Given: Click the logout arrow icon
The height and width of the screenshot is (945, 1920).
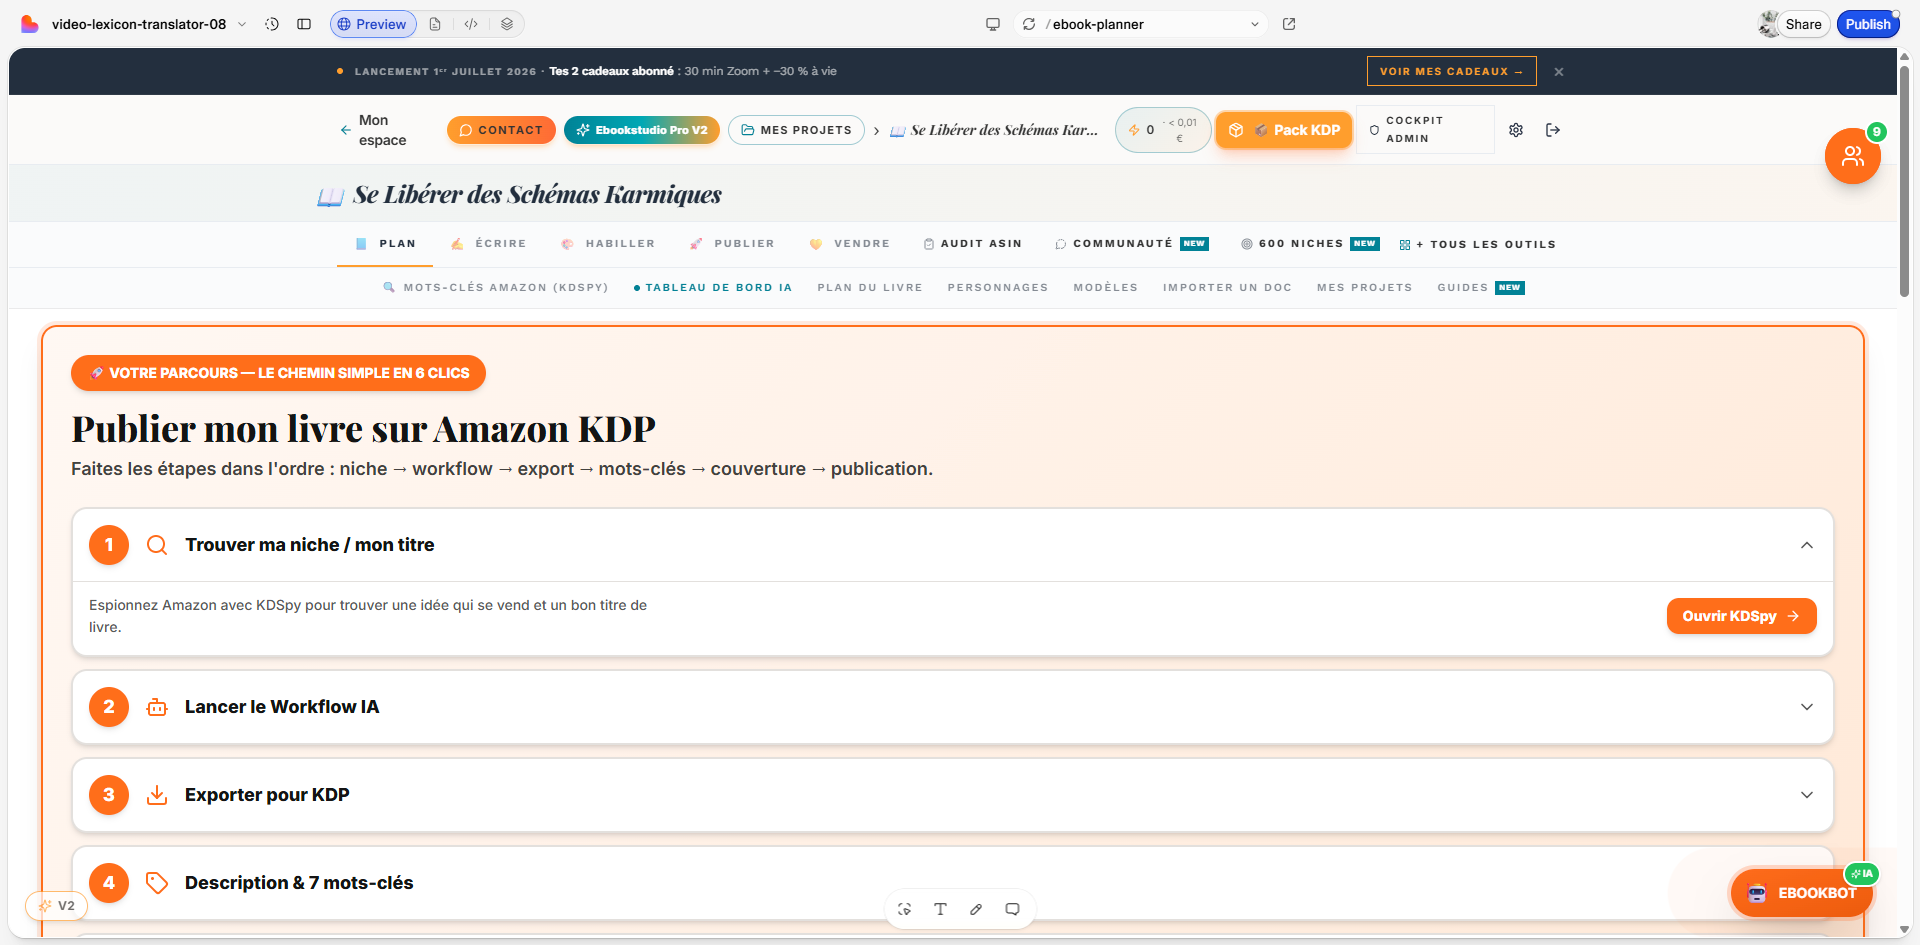Looking at the screenshot, I should click(1553, 130).
